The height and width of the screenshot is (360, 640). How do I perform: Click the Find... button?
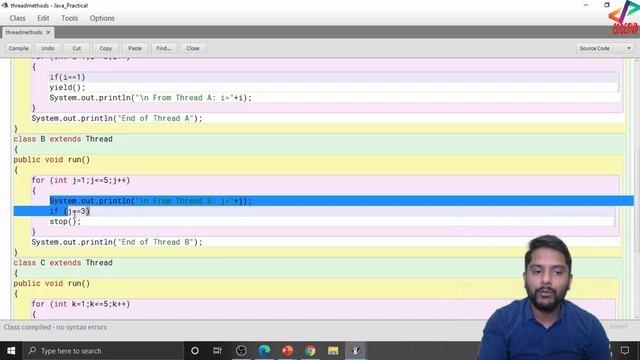pyautogui.click(x=164, y=48)
